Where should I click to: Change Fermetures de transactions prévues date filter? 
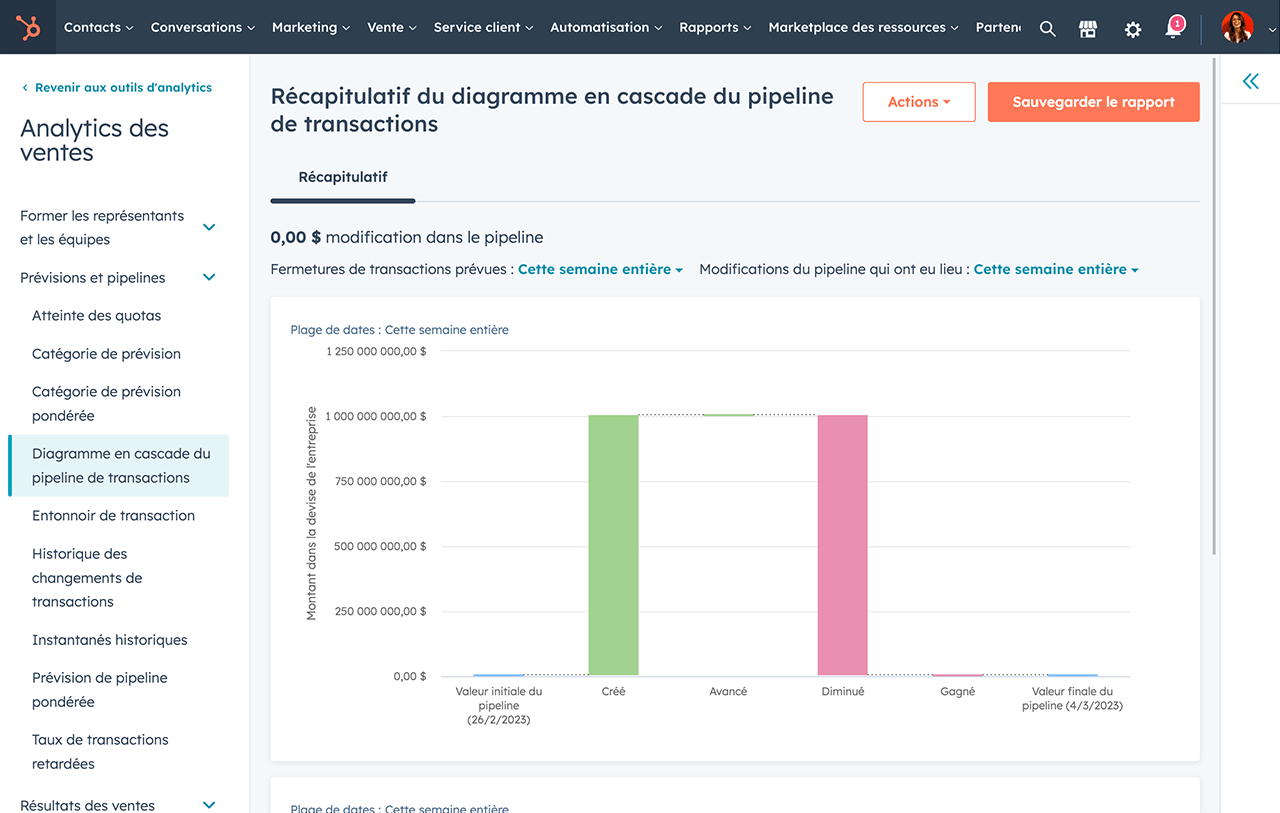[600, 269]
